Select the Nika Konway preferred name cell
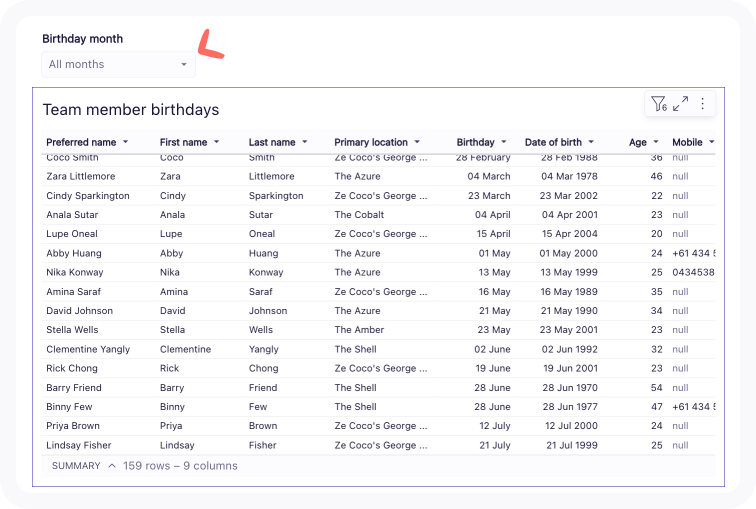The width and height of the screenshot is (756, 509). coord(75,272)
